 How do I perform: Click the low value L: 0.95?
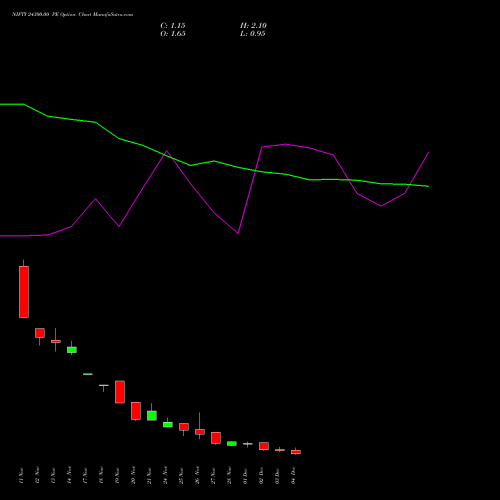[253, 34]
